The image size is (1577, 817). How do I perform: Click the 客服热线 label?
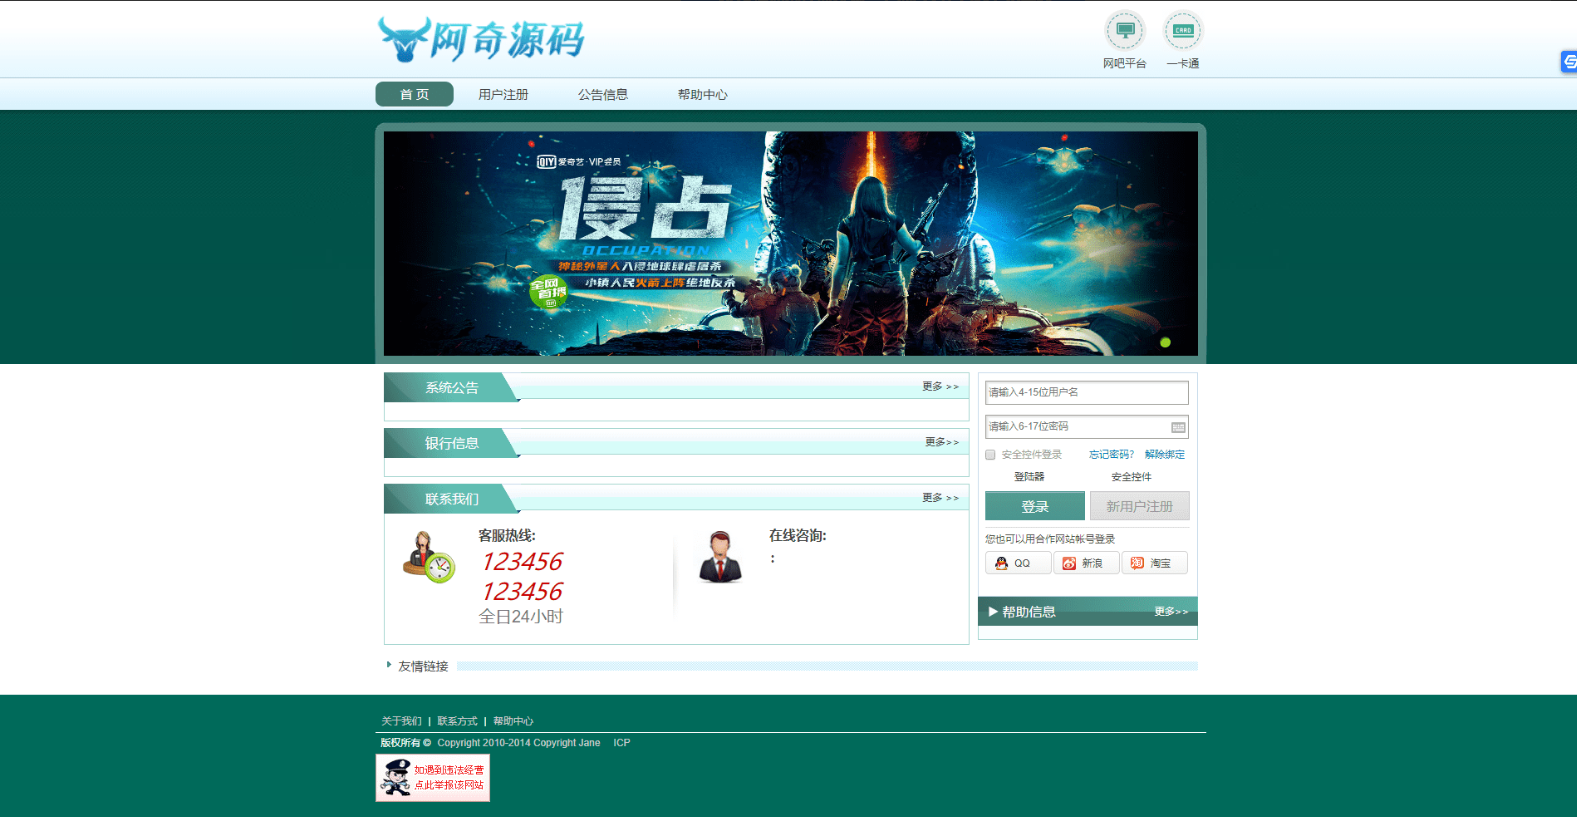506,536
